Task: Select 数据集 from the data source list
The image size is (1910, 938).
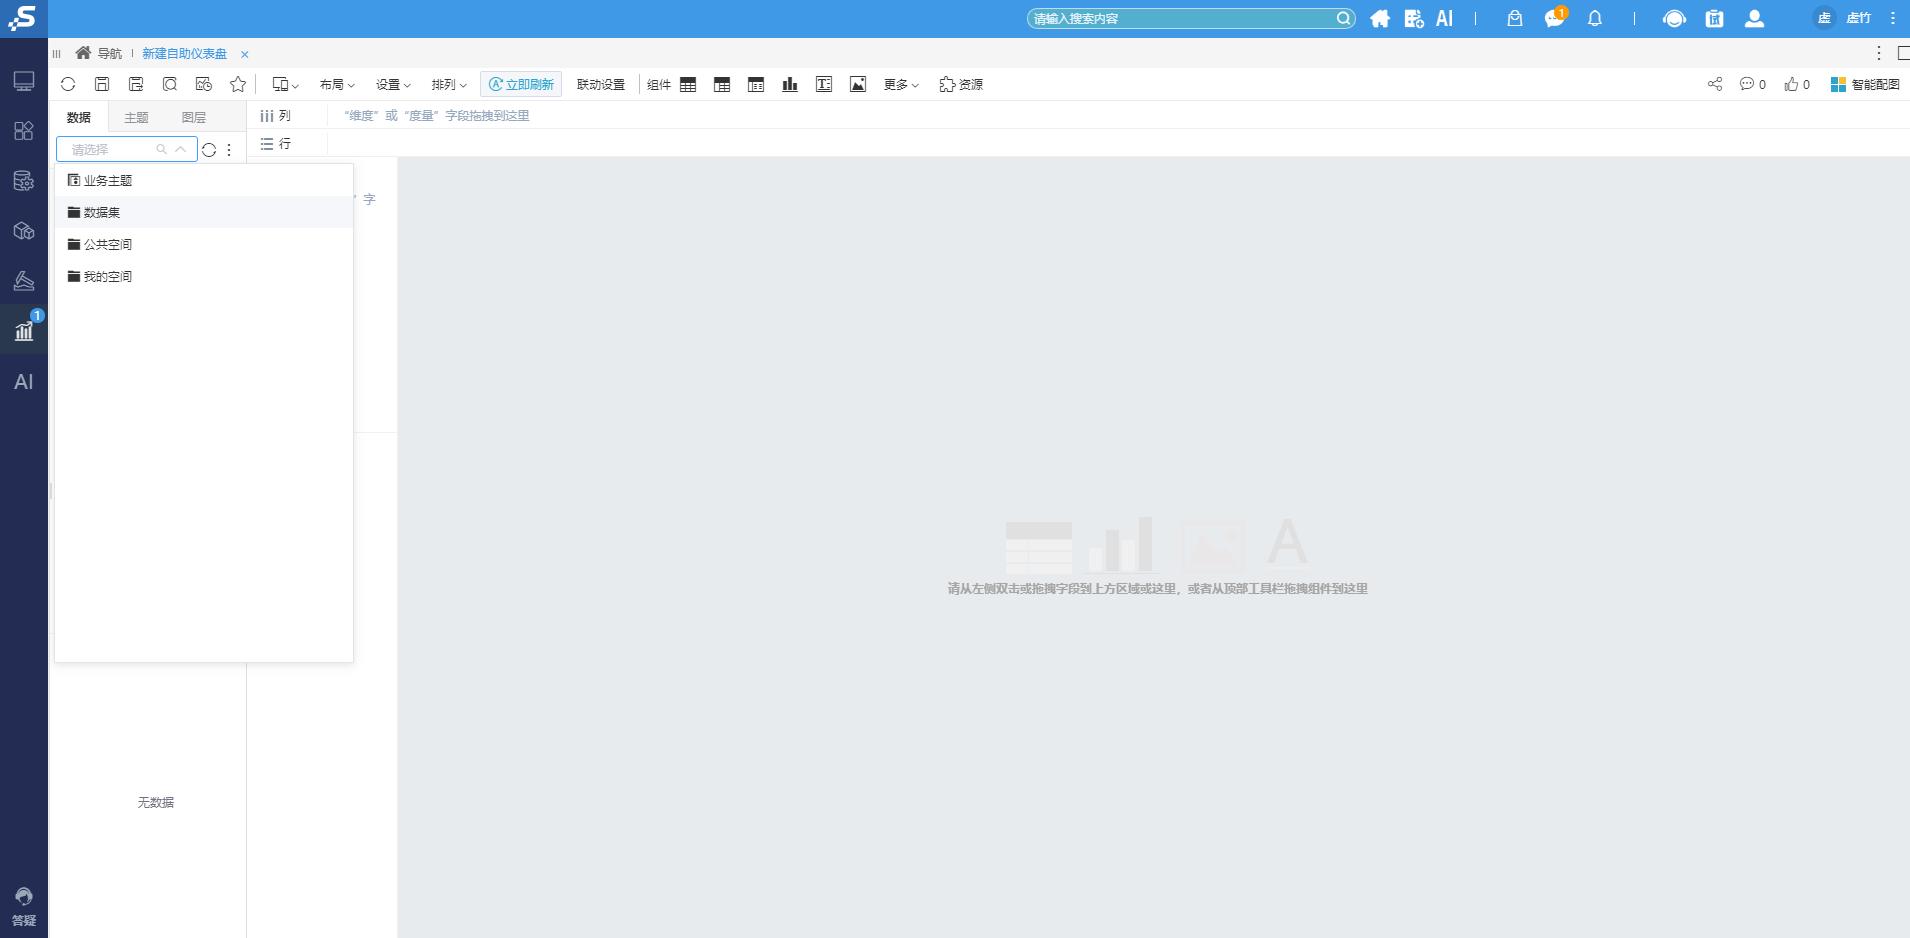Action: tap(100, 212)
